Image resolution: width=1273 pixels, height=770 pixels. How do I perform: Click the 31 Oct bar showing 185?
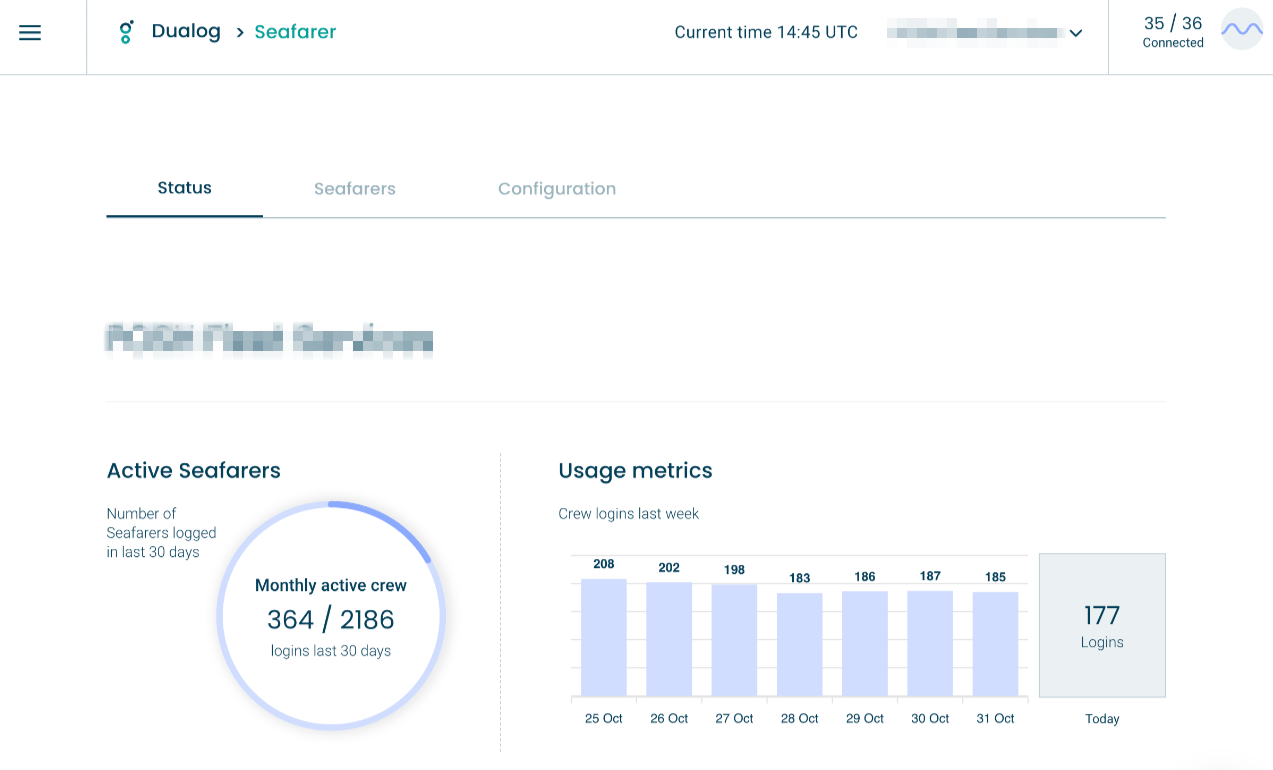(x=995, y=645)
